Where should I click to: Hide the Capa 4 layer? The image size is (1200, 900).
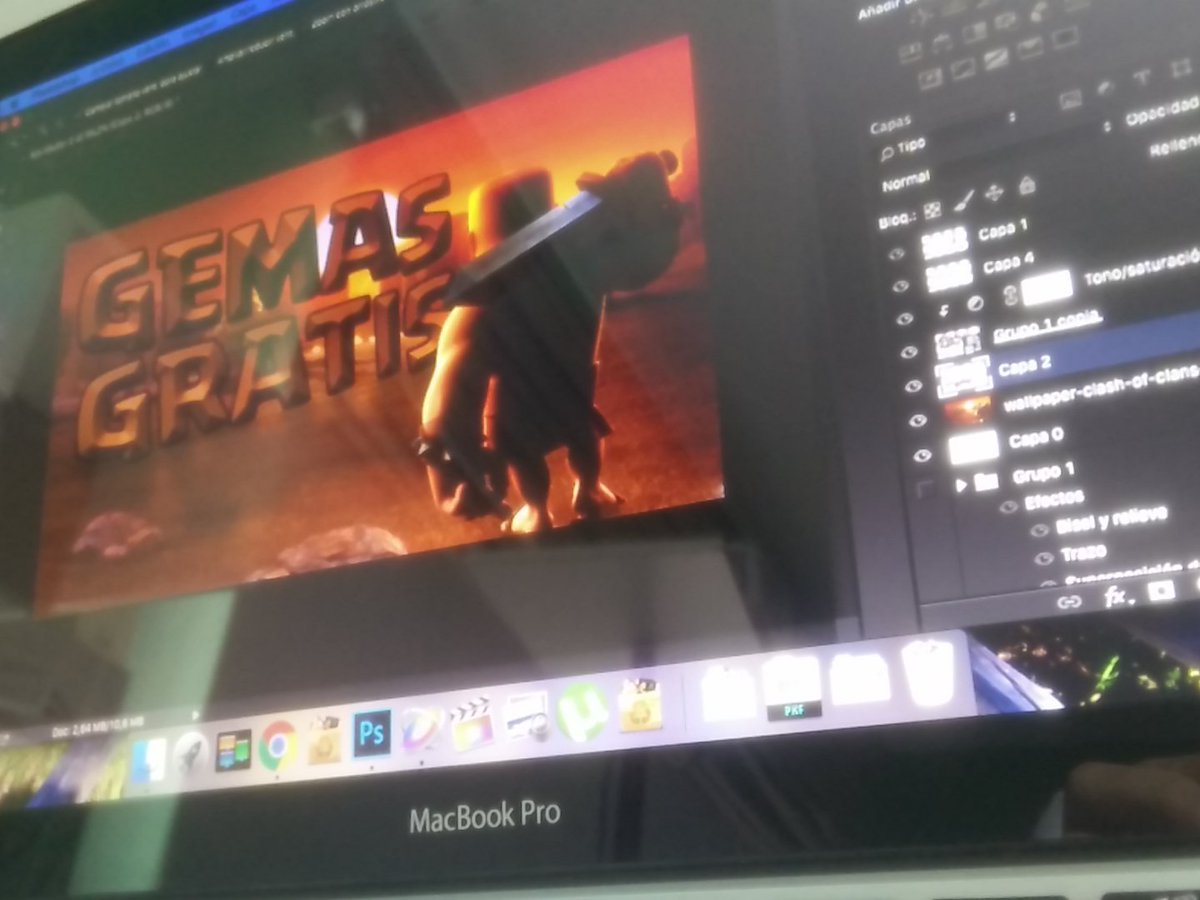click(900, 286)
